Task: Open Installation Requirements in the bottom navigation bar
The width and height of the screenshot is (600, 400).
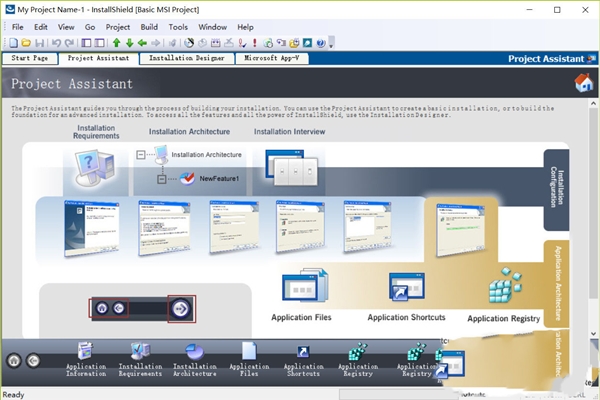Action: tap(140, 360)
